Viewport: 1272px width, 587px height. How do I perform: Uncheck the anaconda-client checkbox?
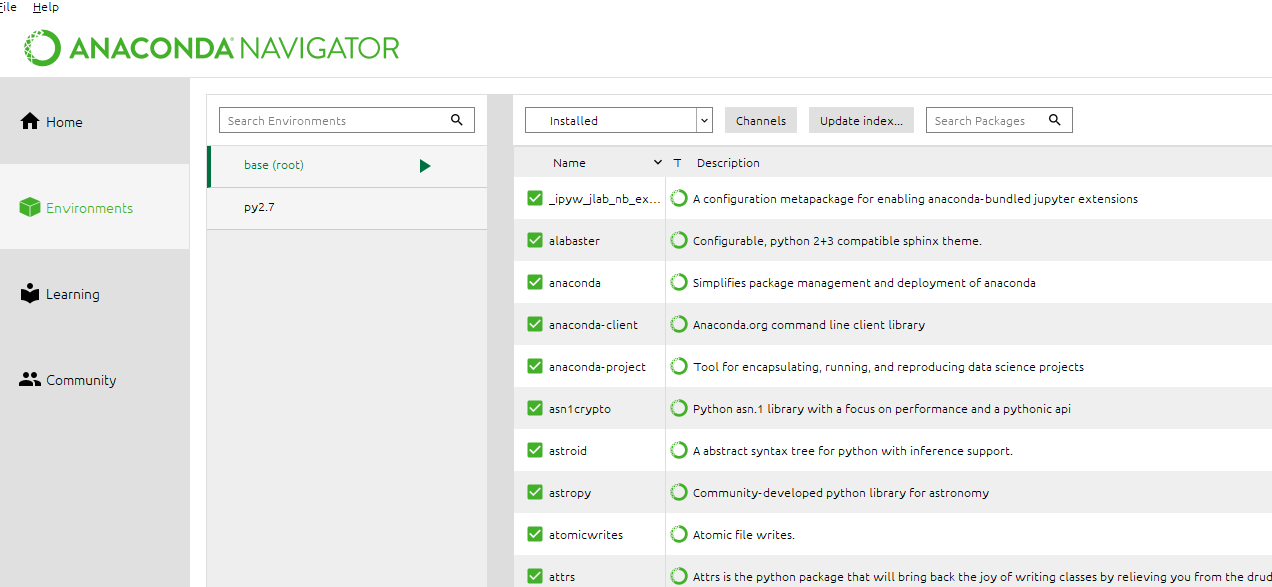coord(535,324)
